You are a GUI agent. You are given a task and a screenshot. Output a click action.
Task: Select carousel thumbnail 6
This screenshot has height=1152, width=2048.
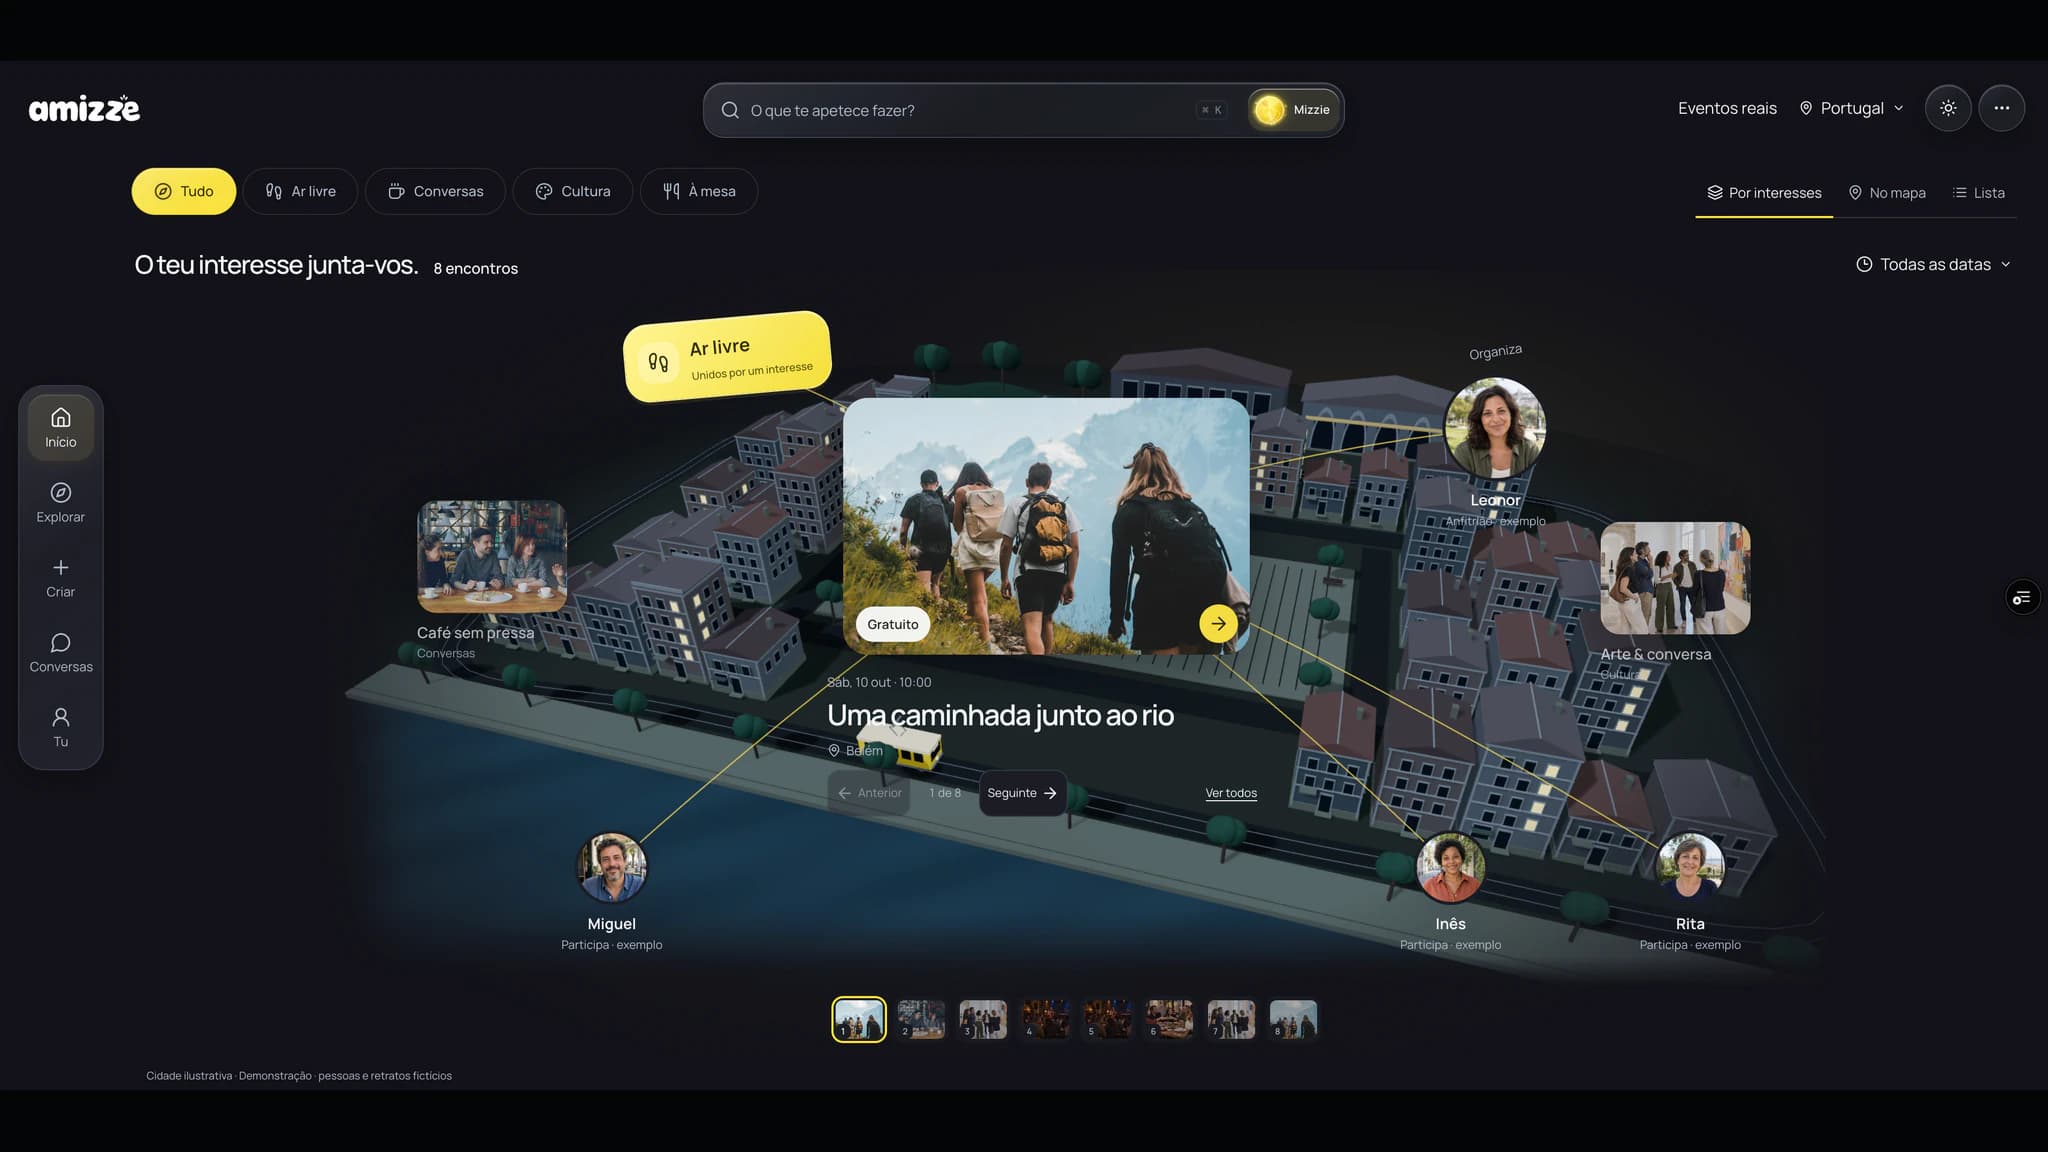pyautogui.click(x=1169, y=1020)
